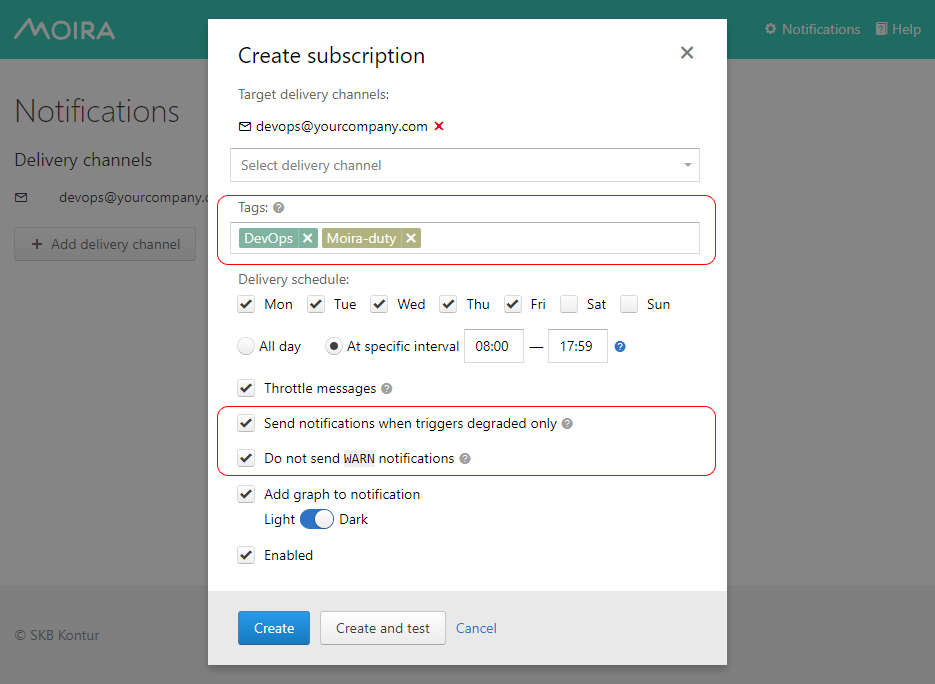
Task: Click the Tags help icon
Action: (x=279, y=208)
